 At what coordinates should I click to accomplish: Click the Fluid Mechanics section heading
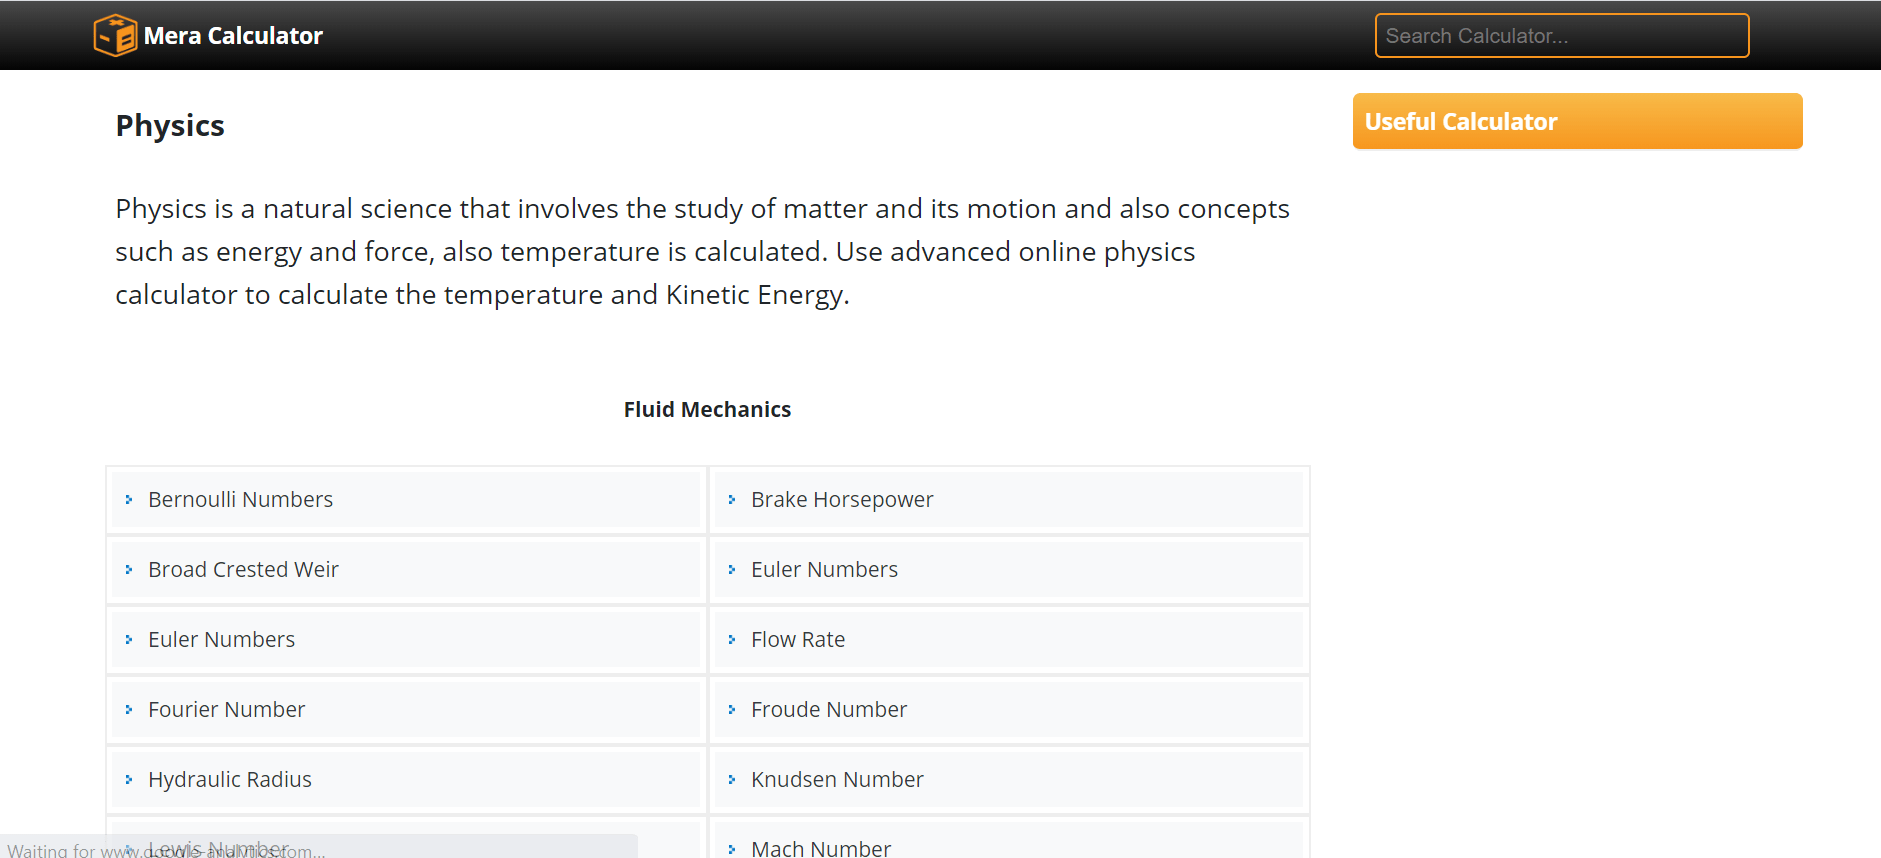coord(707,409)
